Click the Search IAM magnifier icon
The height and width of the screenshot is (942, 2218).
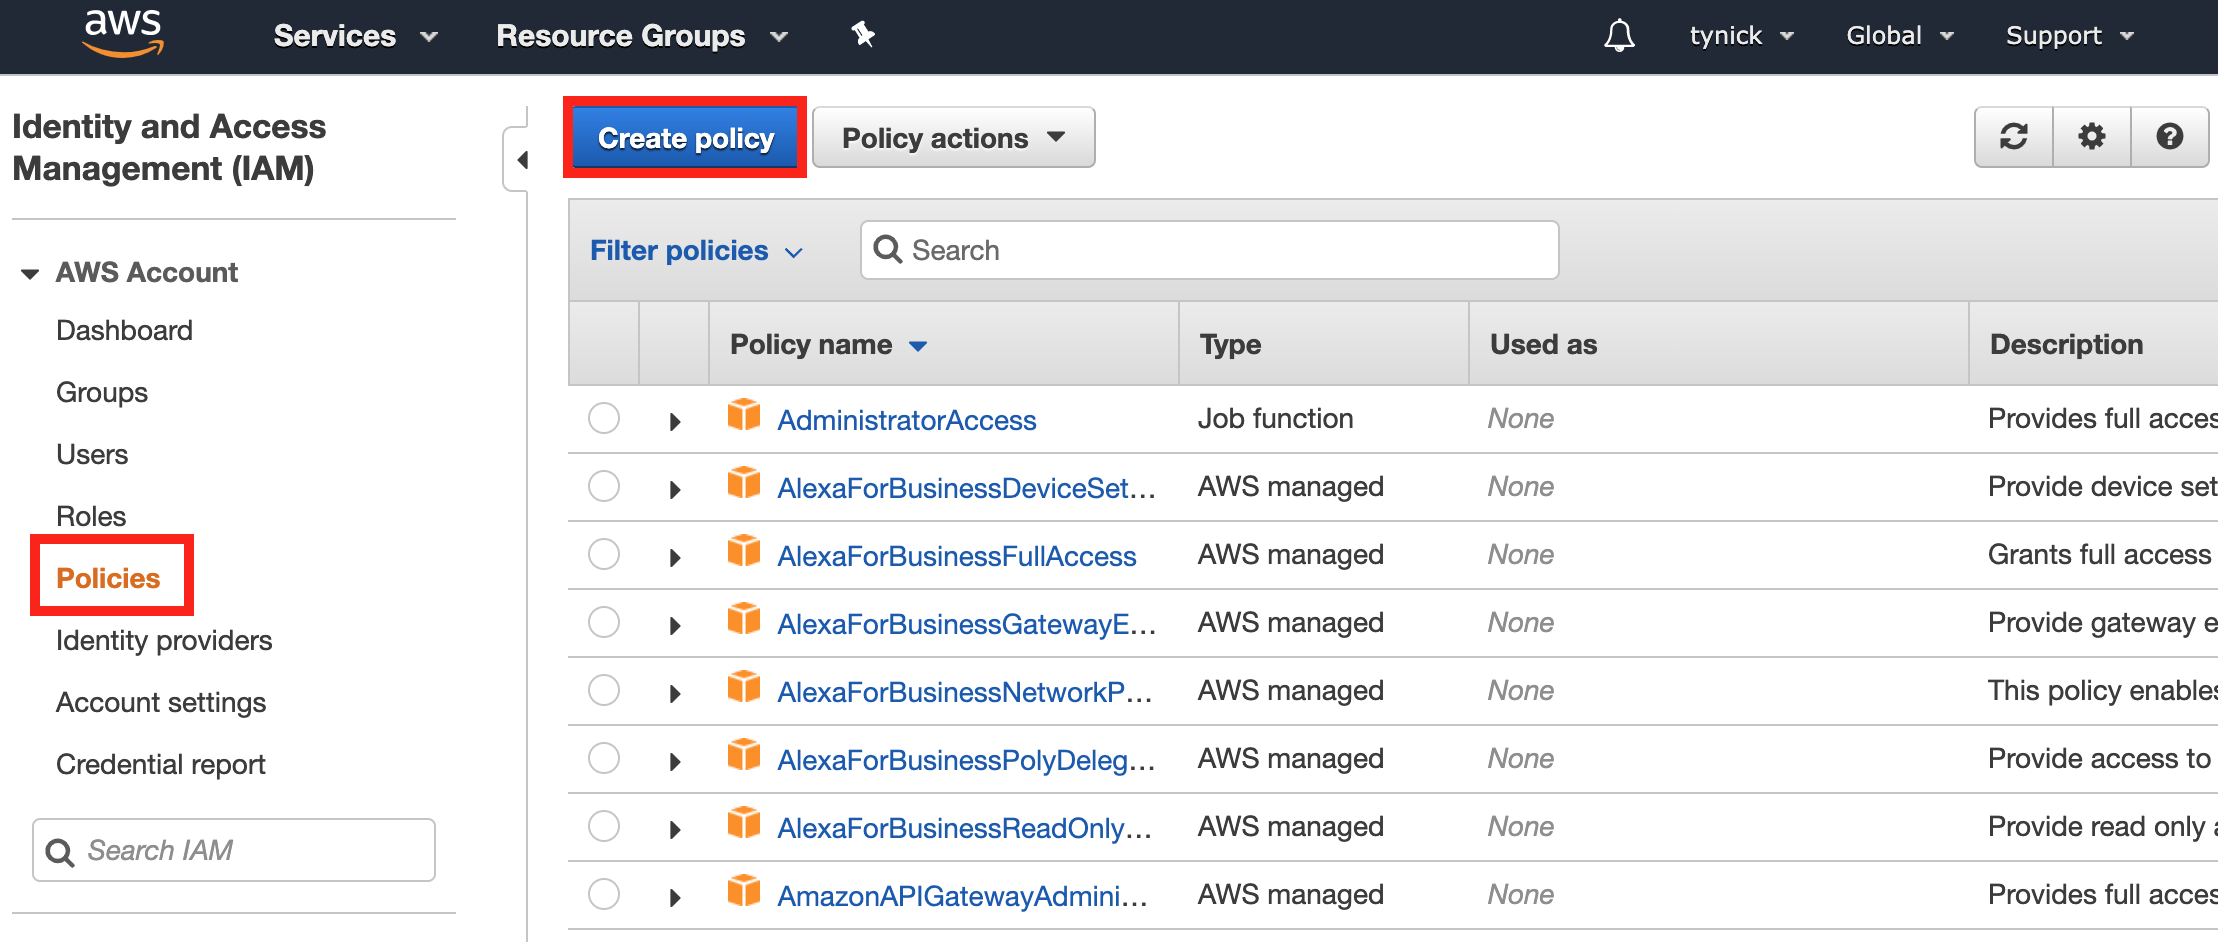click(60, 852)
